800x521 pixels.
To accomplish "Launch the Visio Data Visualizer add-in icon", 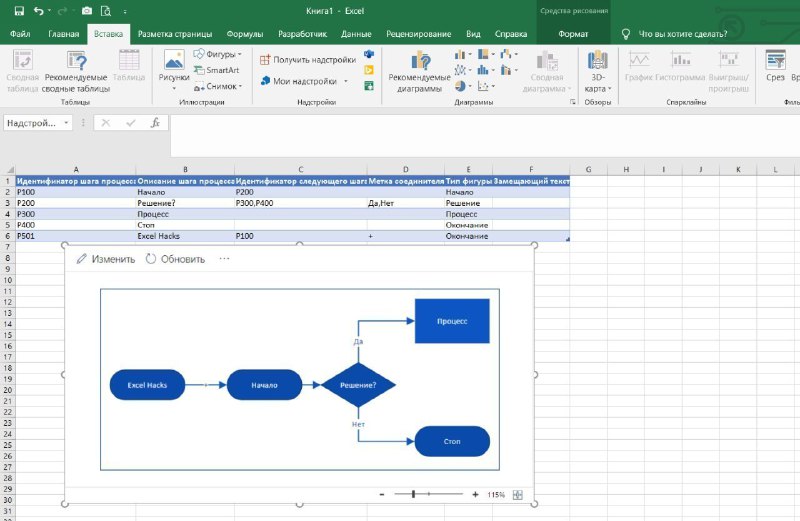I will (x=369, y=54).
